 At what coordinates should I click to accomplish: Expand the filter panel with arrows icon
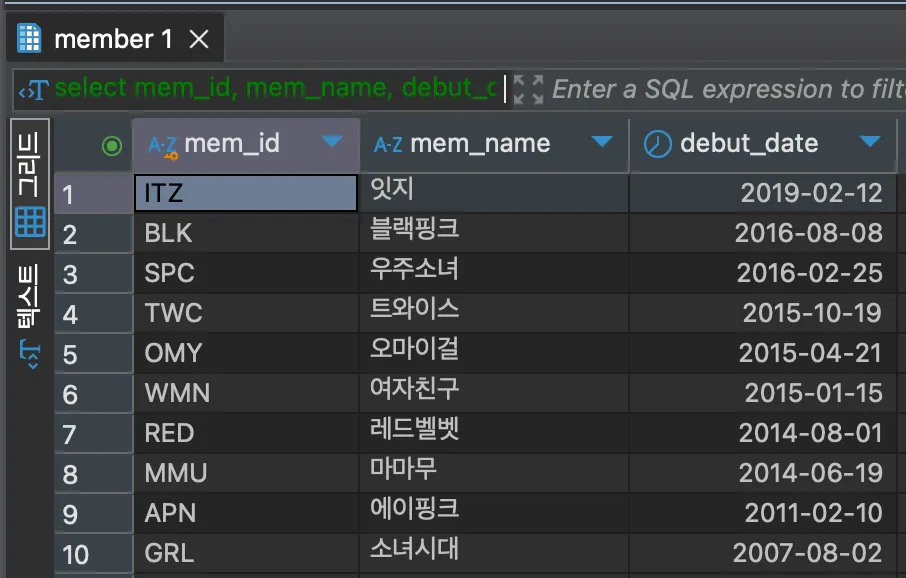point(528,90)
